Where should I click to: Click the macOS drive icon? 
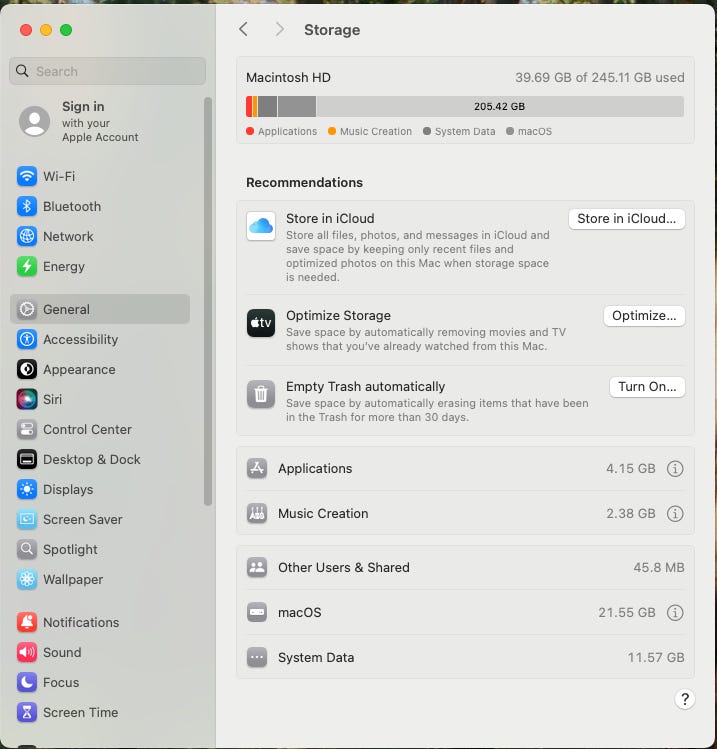[257, 612]
